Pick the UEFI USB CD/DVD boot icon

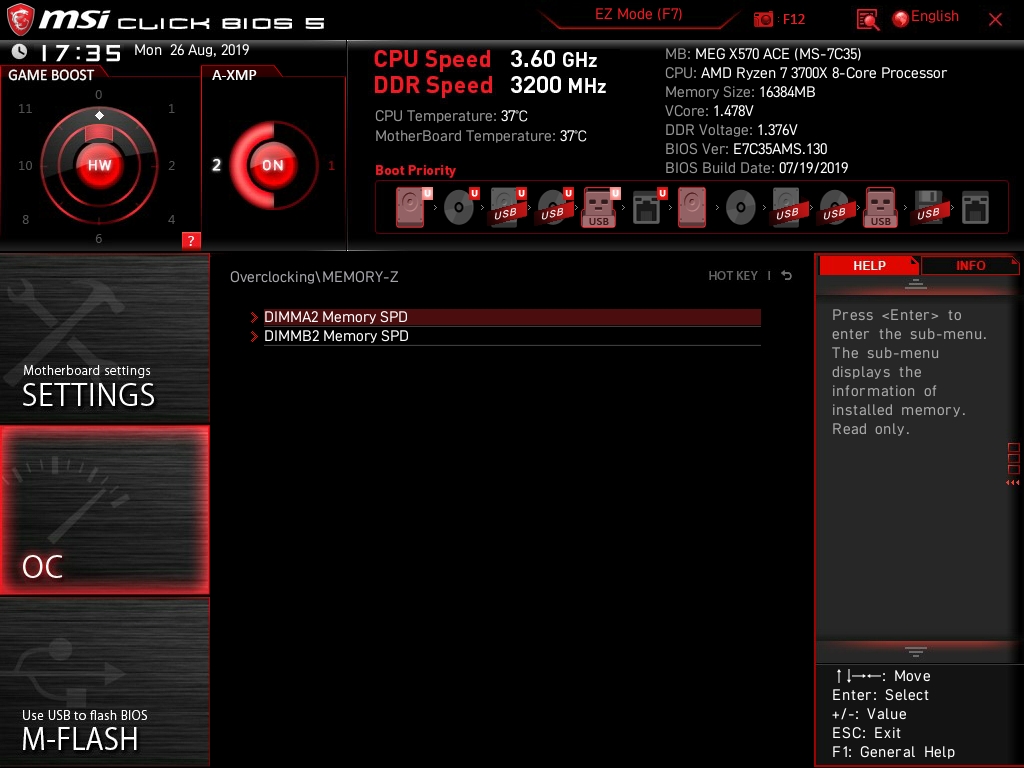pos(554,207)
